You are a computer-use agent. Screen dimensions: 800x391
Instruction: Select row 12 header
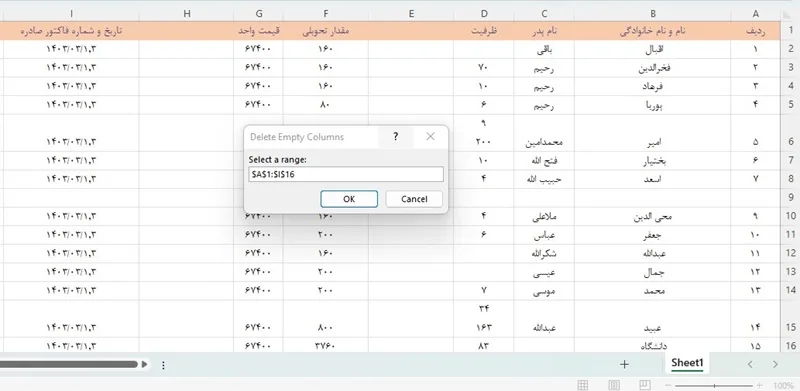tap(790, 253)
